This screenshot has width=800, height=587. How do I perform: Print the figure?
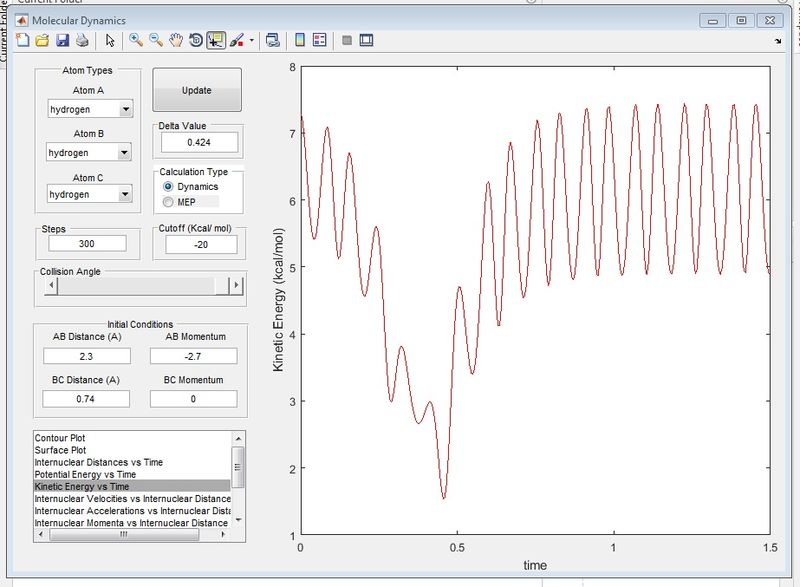[82, 40]
